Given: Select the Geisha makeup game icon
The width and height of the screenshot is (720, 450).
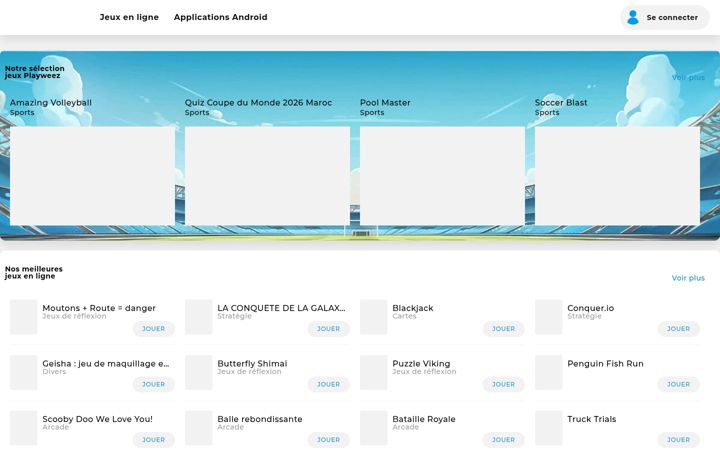Looking at the screenshot, I should (23, 372).
